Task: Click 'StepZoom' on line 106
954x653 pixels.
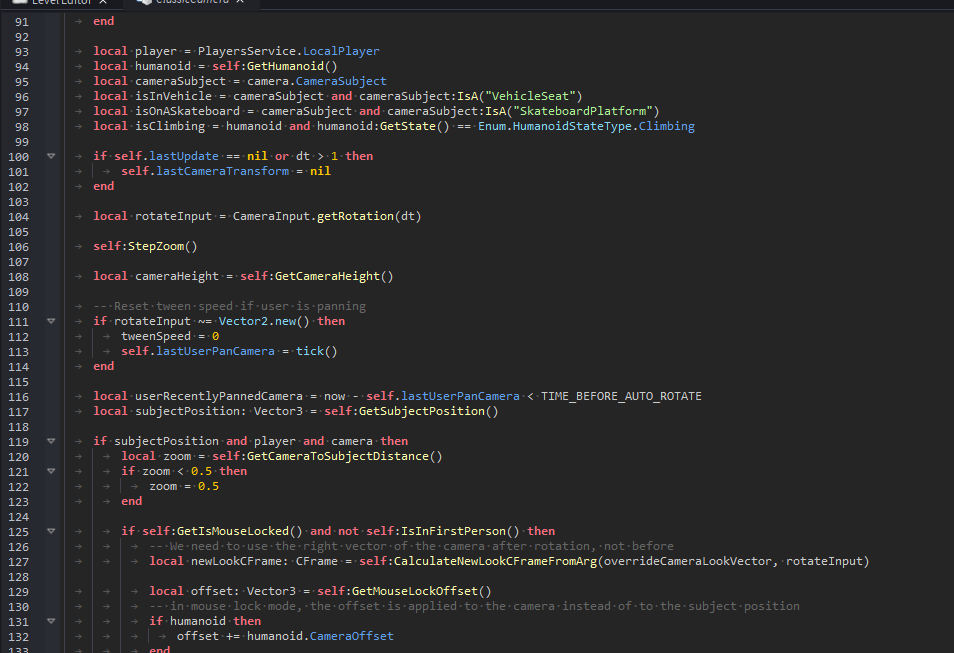Action: 156,246
